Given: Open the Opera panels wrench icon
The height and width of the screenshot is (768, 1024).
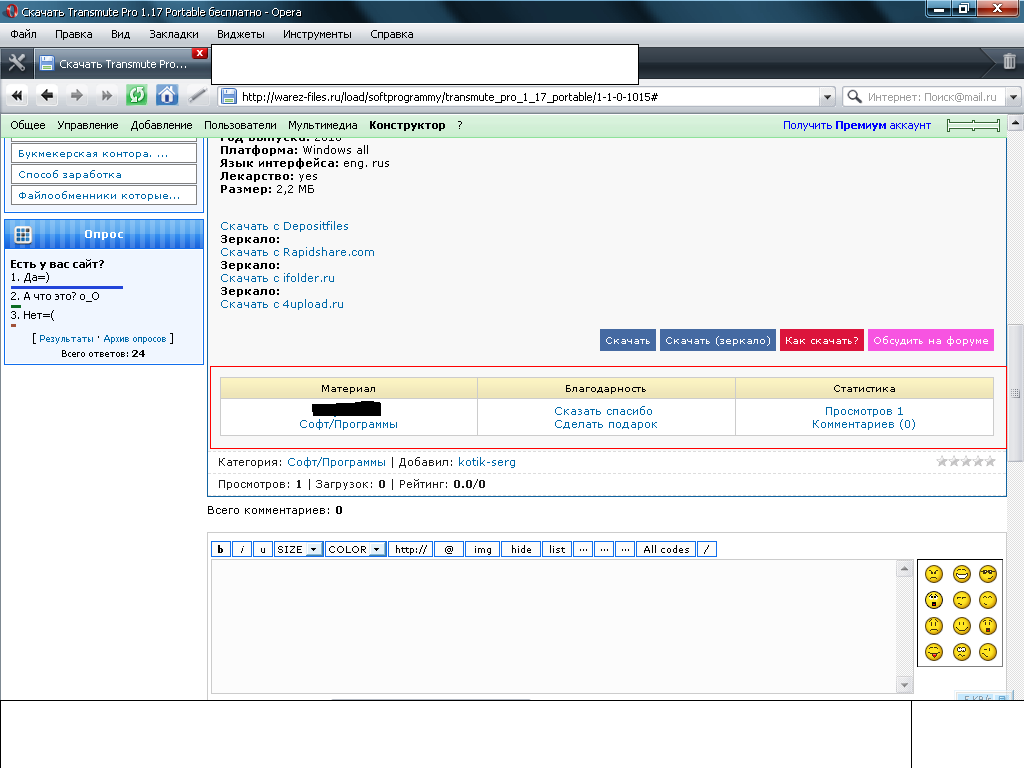Looking at the screenshot, I should (x=16, y=63).
